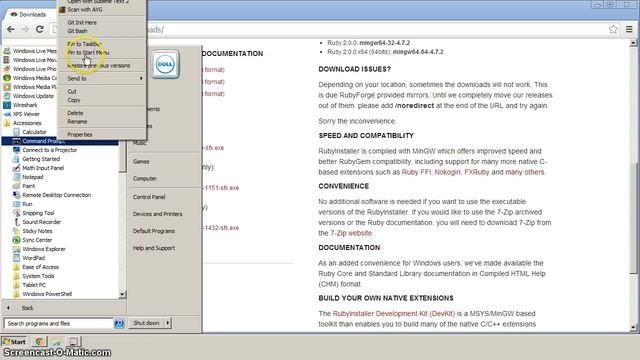Screen dimensions: 640x360
Task: Open Help and Support link
Action: coord(153,248)
